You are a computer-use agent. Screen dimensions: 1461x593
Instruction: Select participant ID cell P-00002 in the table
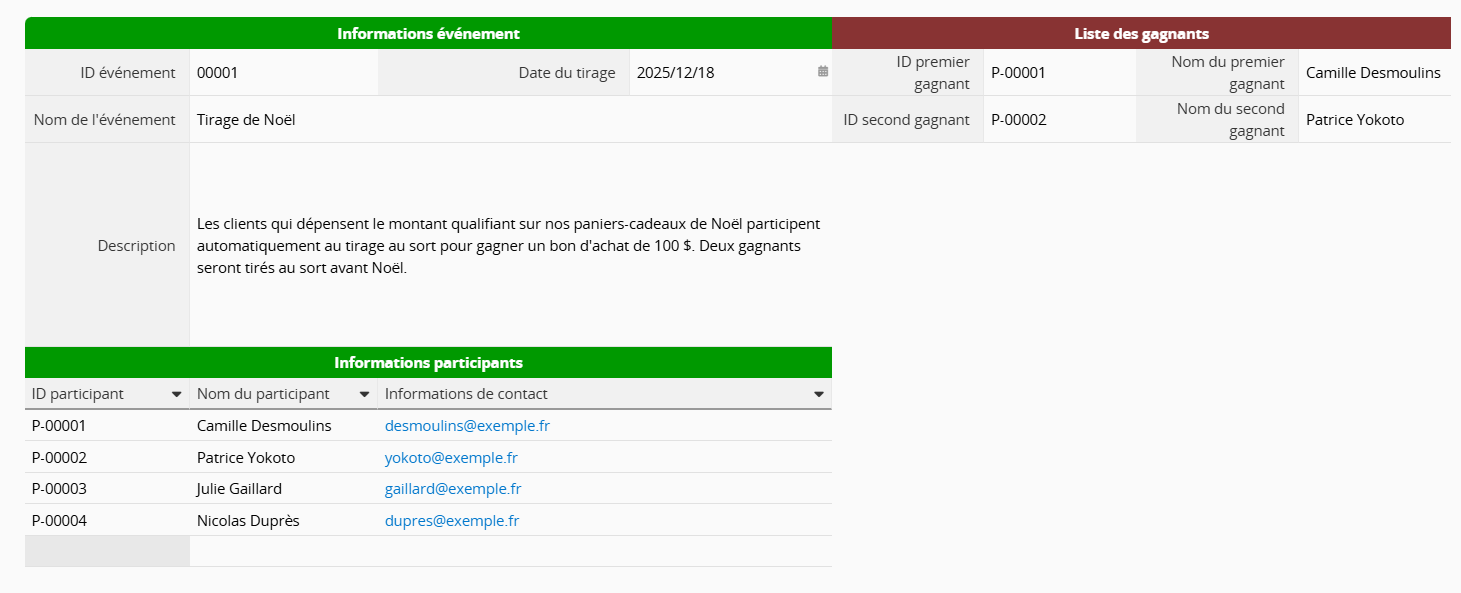pyautogui.click(x=107, y=457)
